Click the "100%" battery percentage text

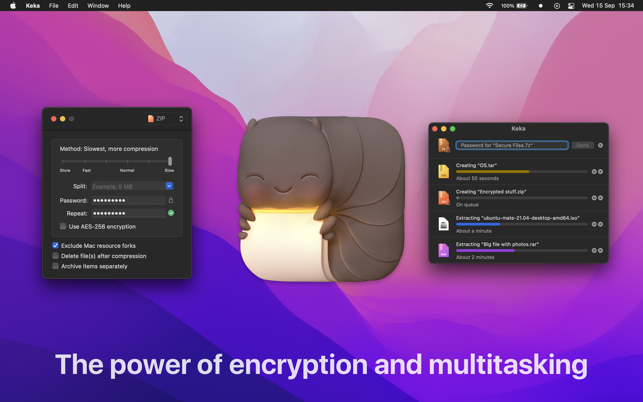508,6
